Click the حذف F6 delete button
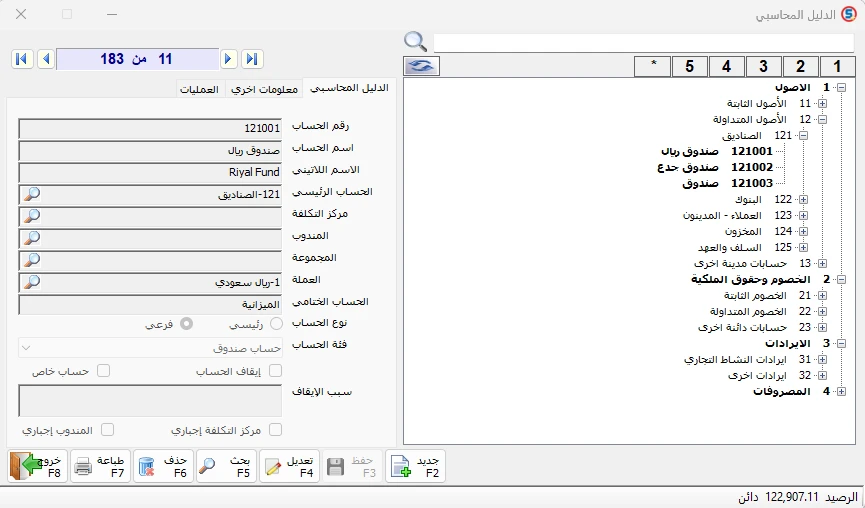The width and height of the screenshot is (865, 508). (163, 466)
